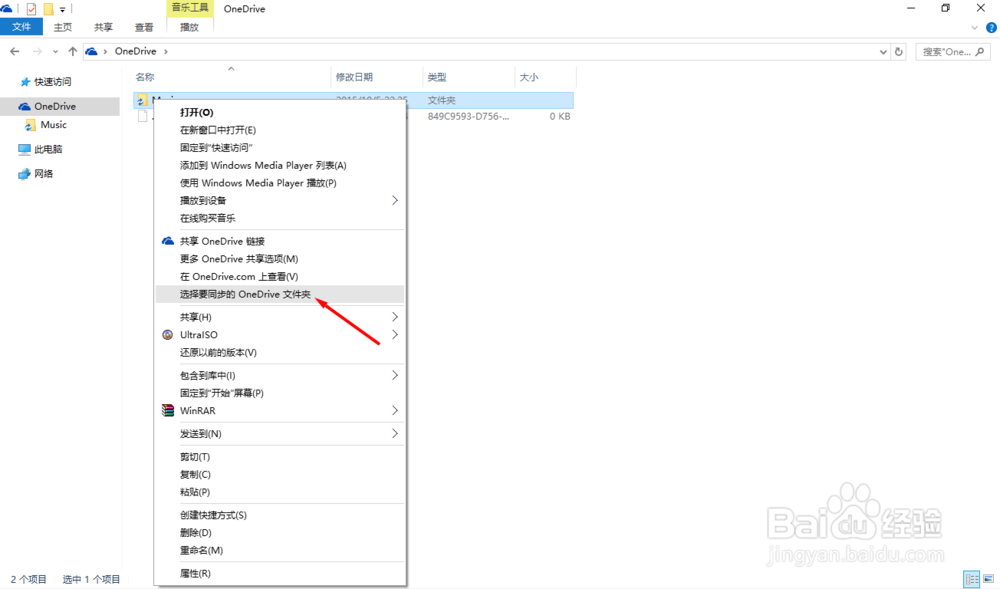Go back with the back arrow
This screenshot has height=589, width=1000.
(15, 52)
